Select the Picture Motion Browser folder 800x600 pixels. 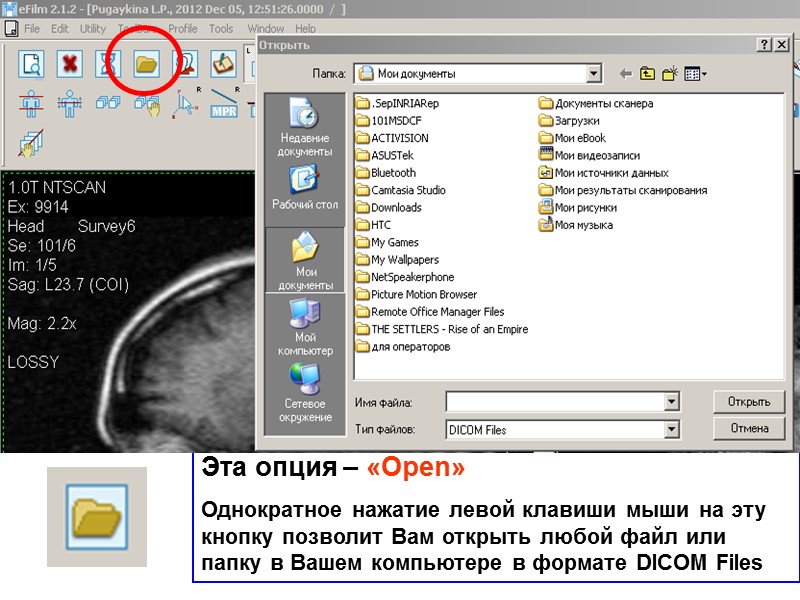417,294
